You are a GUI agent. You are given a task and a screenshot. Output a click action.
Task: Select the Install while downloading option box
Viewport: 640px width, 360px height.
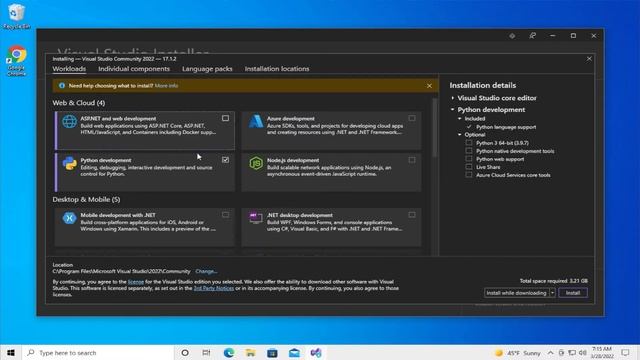tap(517, 293)
